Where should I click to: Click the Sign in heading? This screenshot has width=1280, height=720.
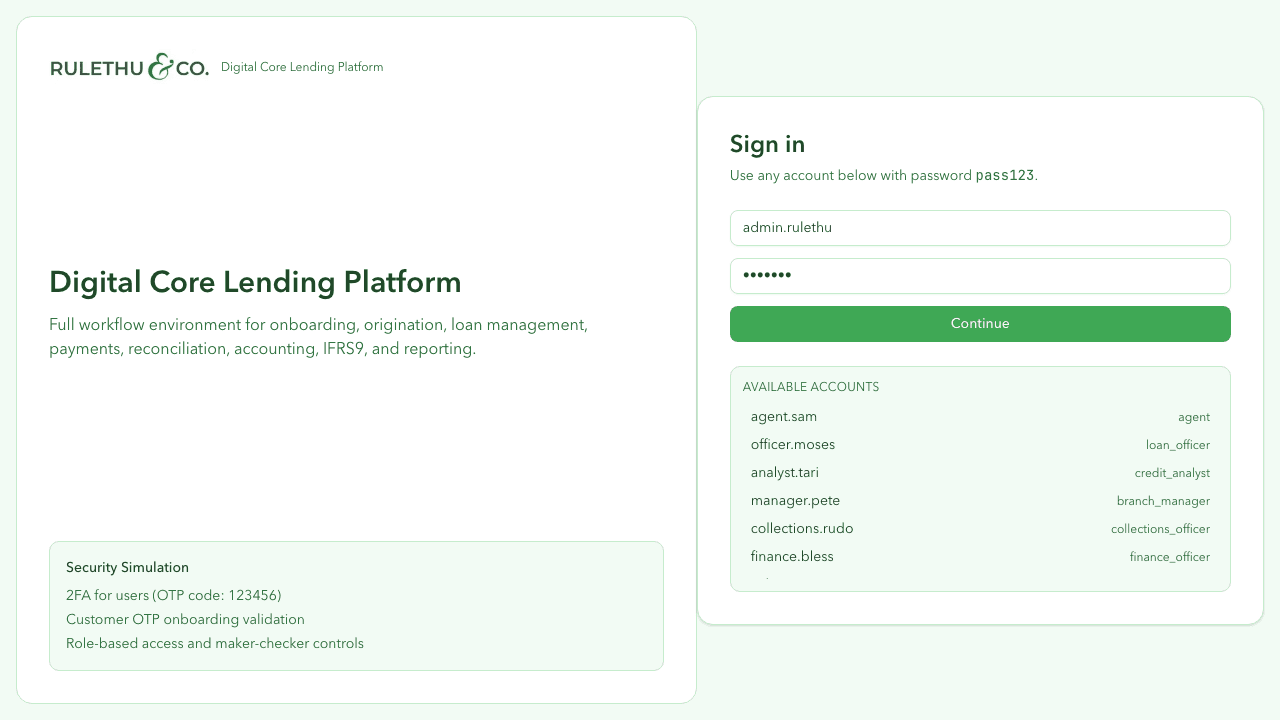coord(767,144)
